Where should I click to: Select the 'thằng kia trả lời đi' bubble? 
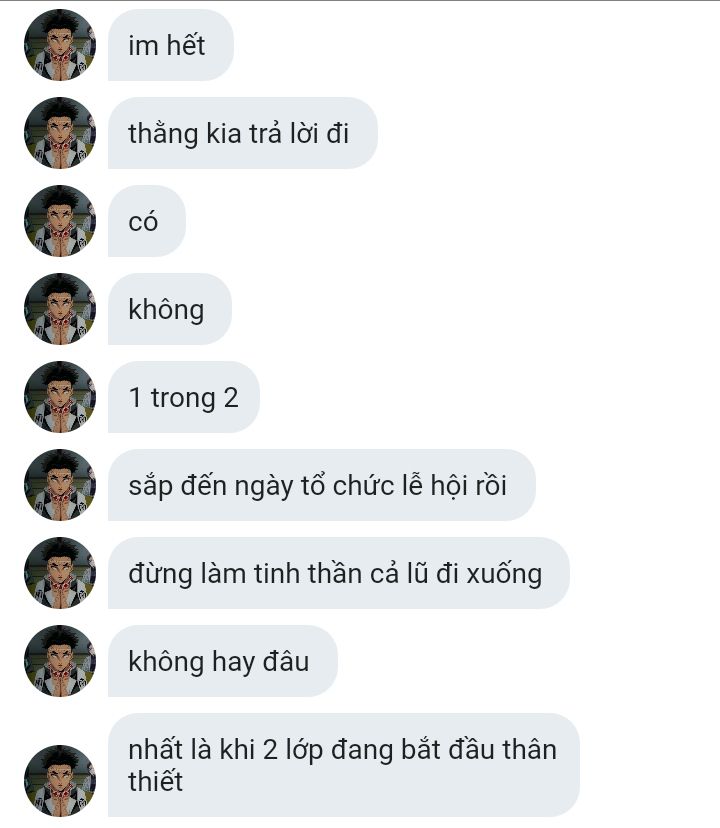click(x=242, y=133)
